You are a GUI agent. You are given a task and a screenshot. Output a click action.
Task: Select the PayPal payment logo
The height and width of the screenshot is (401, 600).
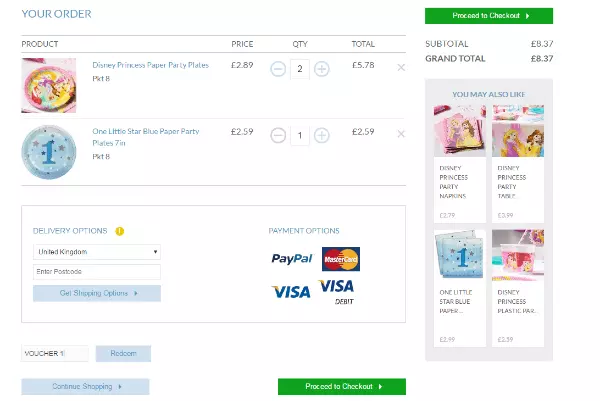click(x=292, y=259)
